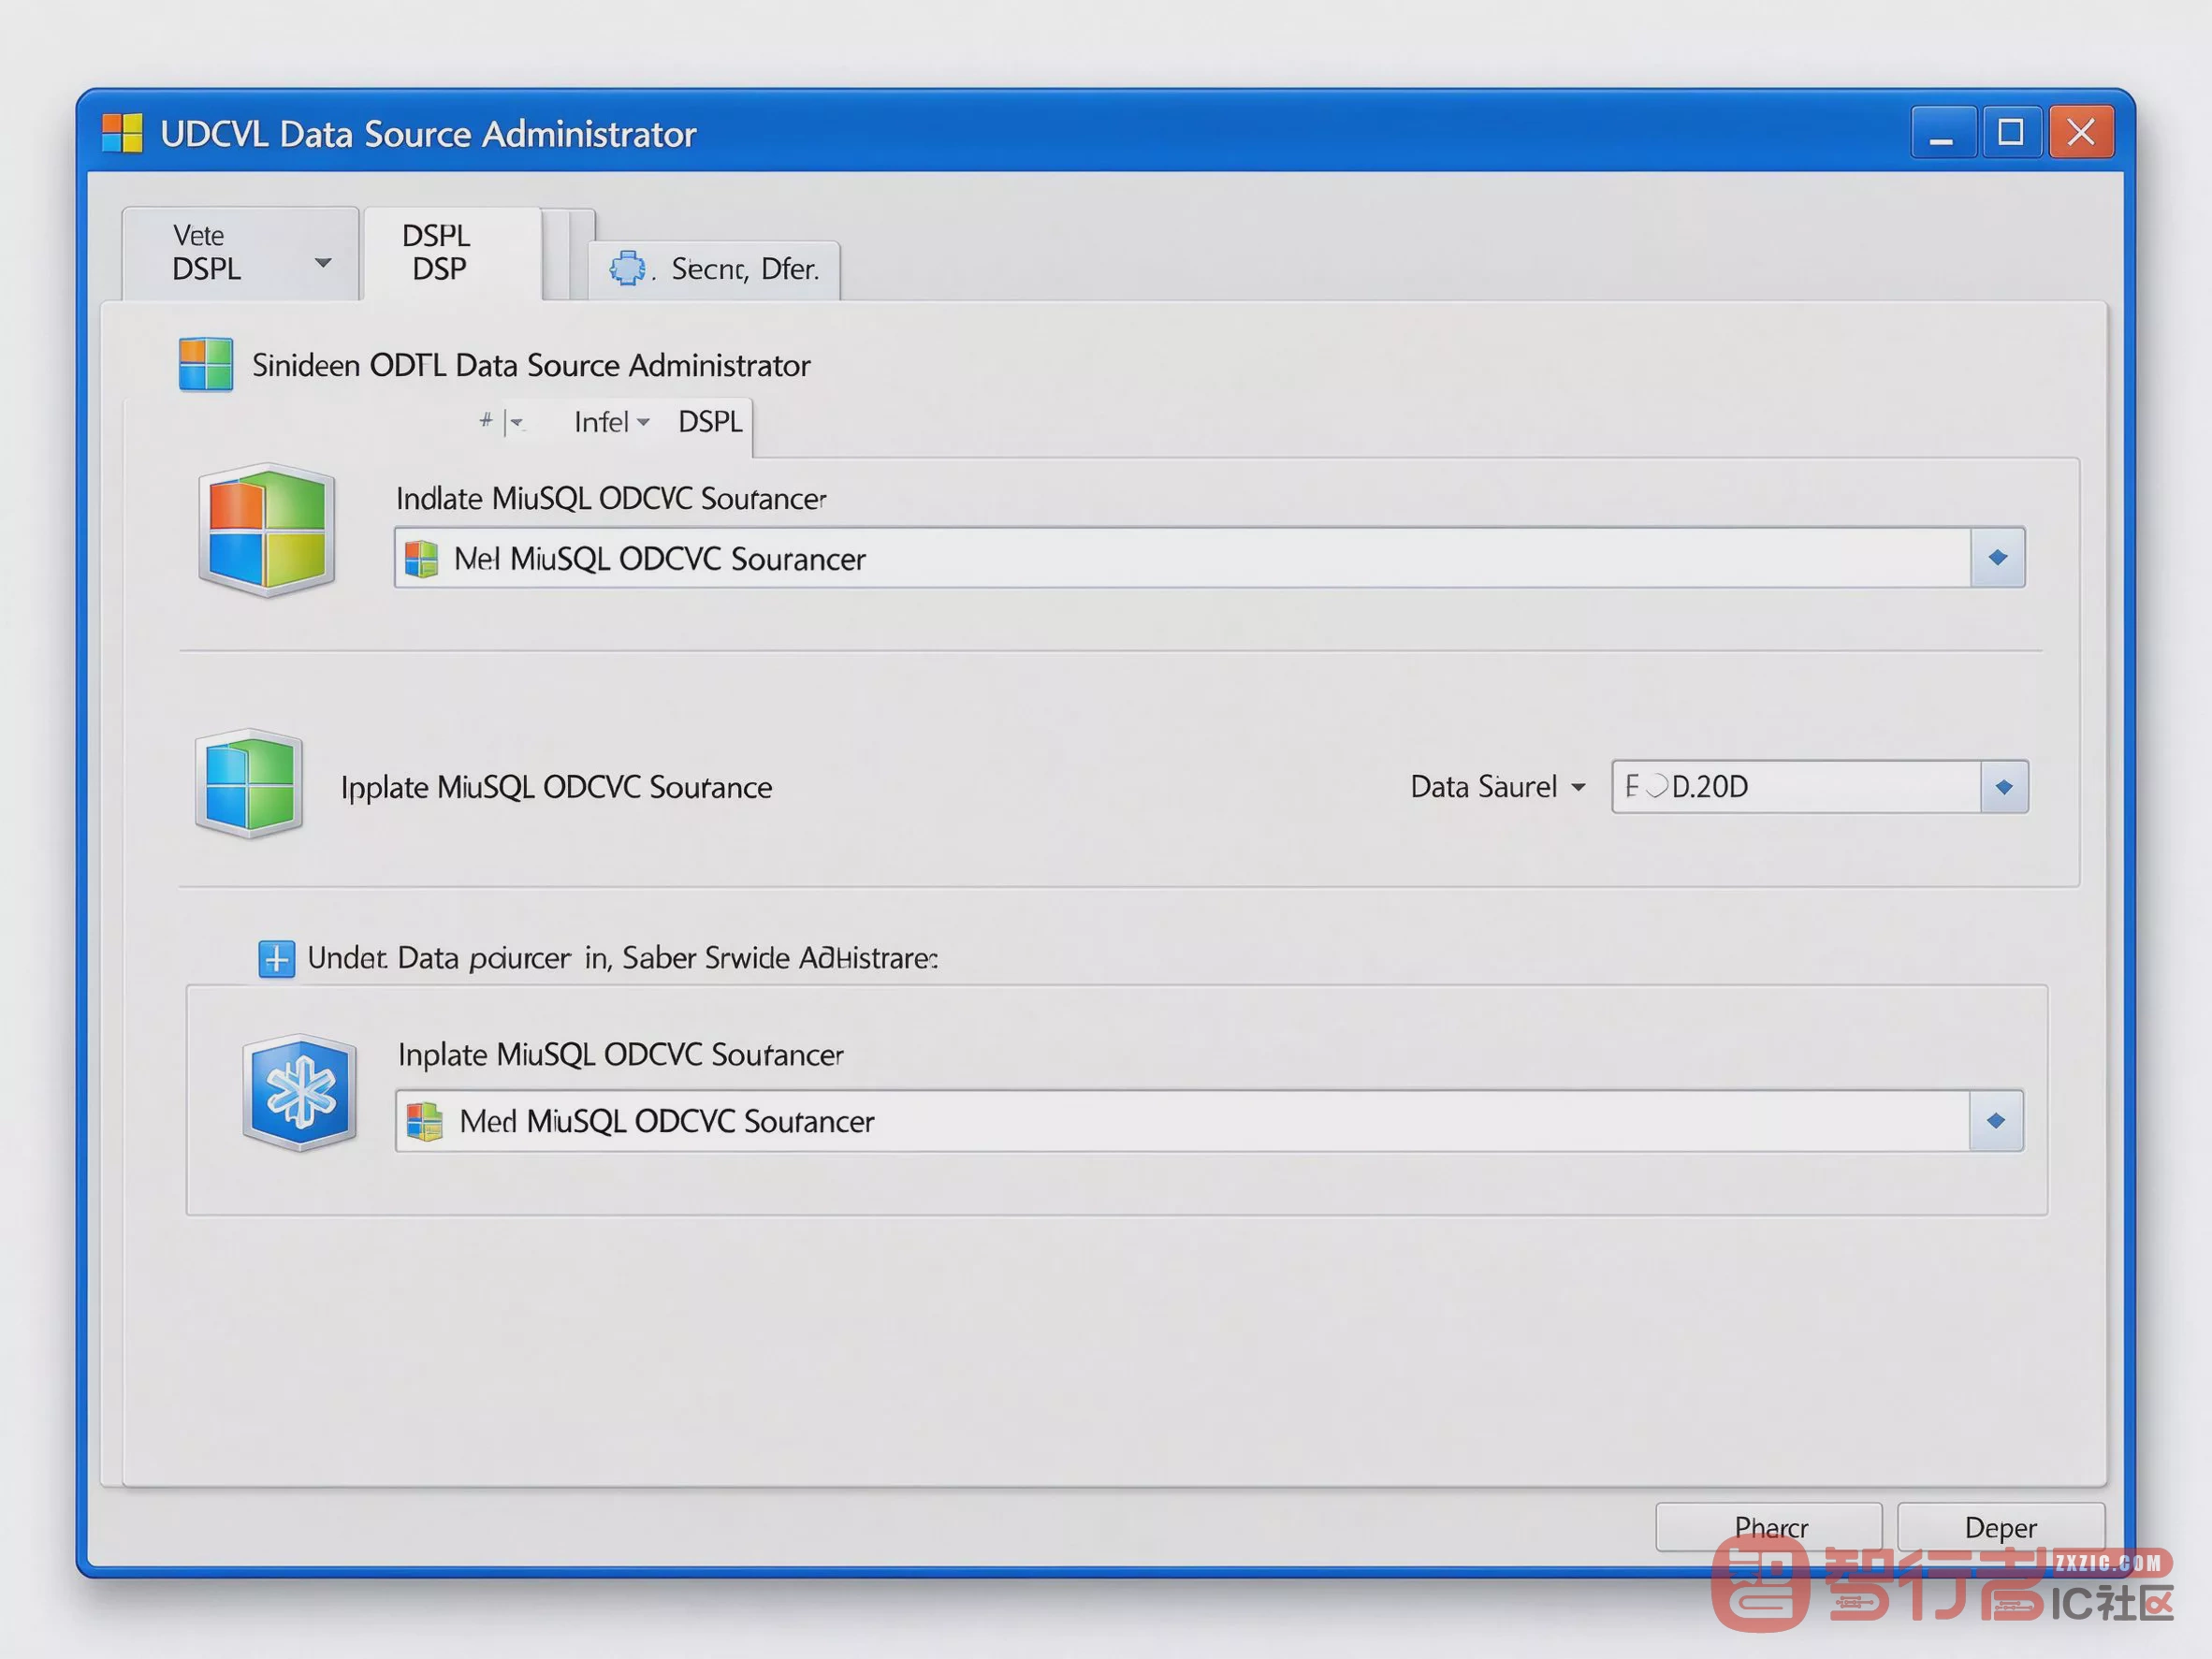Screen dimensions: 2212x1659
Task: Click the Deper button
Action: point(2001,1527)
